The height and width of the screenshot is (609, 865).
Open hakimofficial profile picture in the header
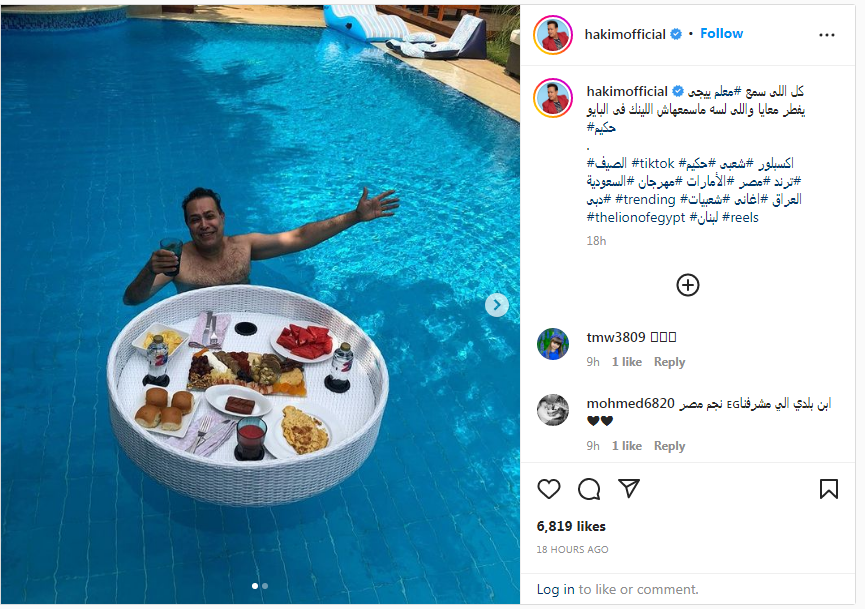click(x=553, y=35)
